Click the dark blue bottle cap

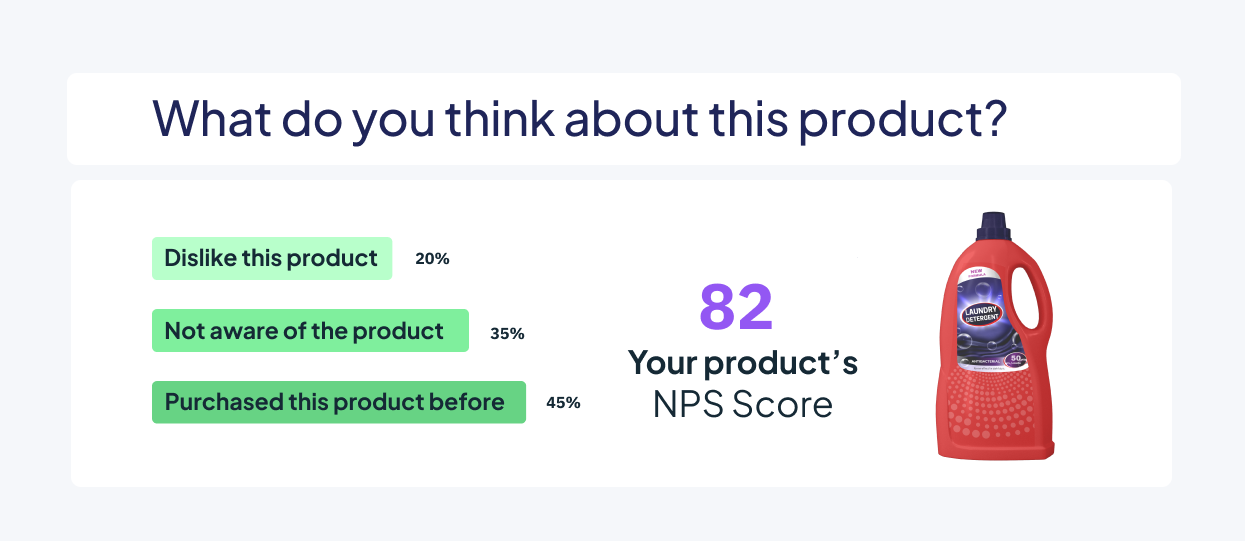click(x=995, y=228)
